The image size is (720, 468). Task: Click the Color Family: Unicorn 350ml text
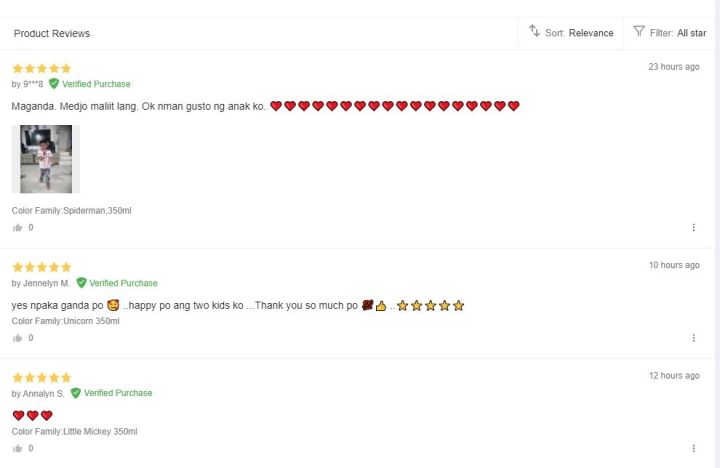tap(66, 321)
